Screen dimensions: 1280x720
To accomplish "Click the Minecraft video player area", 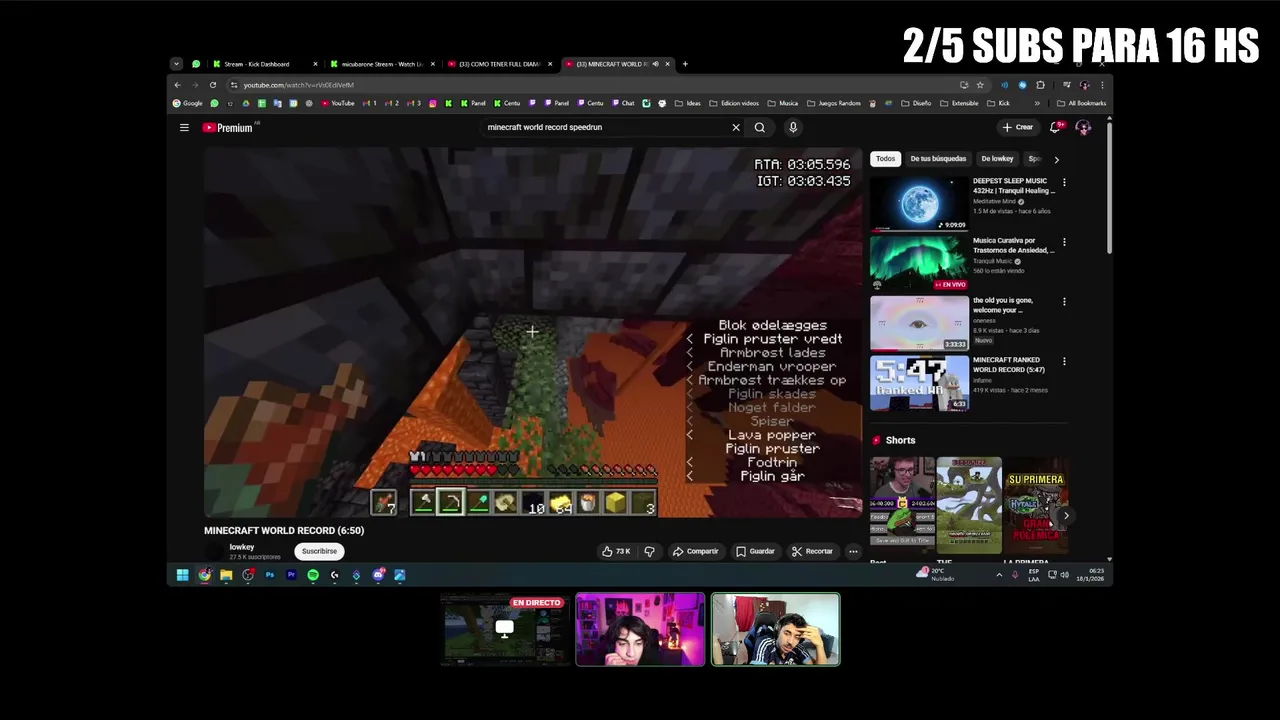I will [x=533, y=332].
